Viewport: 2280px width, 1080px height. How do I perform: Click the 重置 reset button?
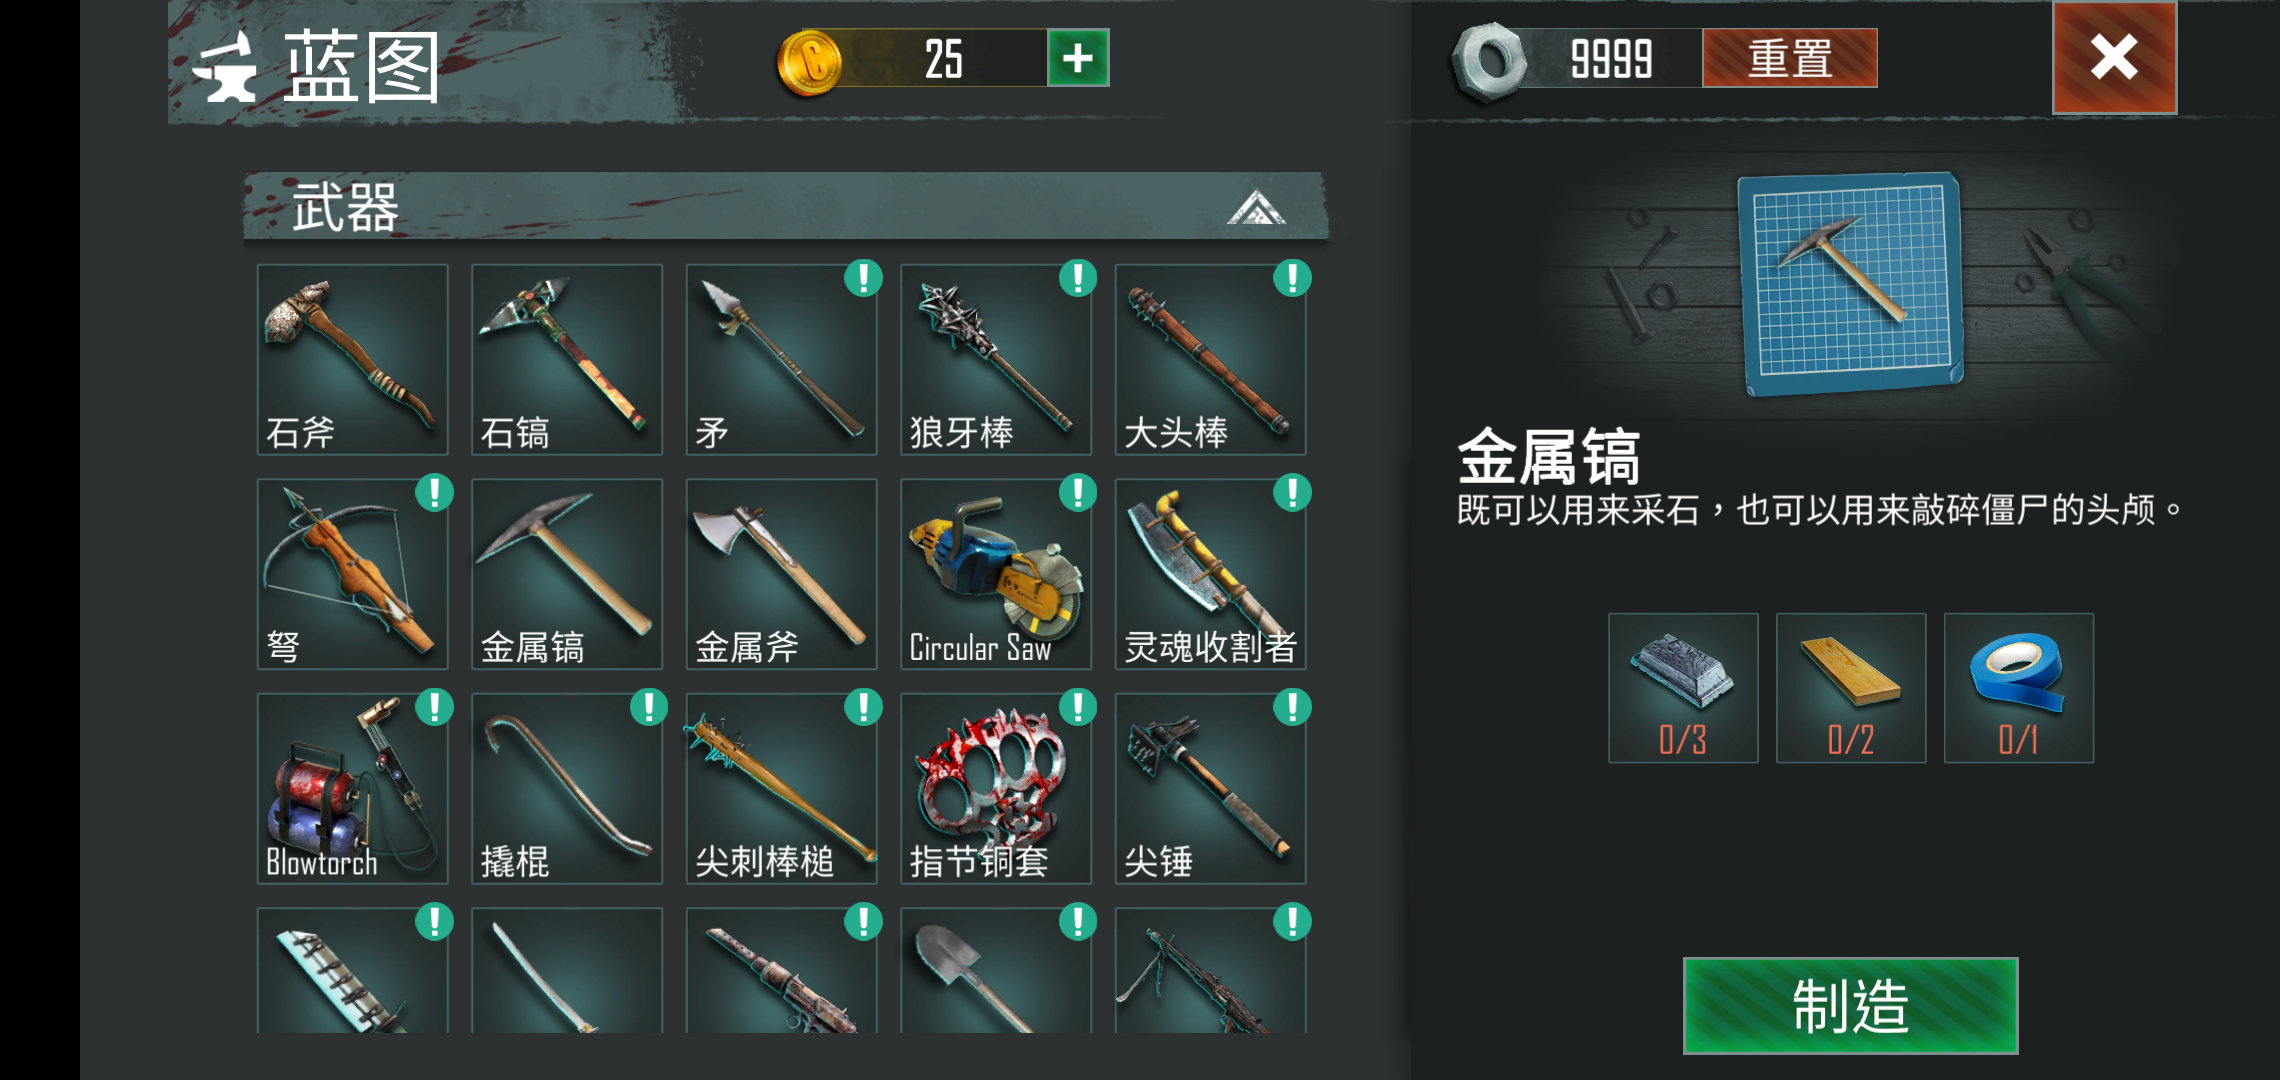pyautogui.click(x=1789, y=58)
